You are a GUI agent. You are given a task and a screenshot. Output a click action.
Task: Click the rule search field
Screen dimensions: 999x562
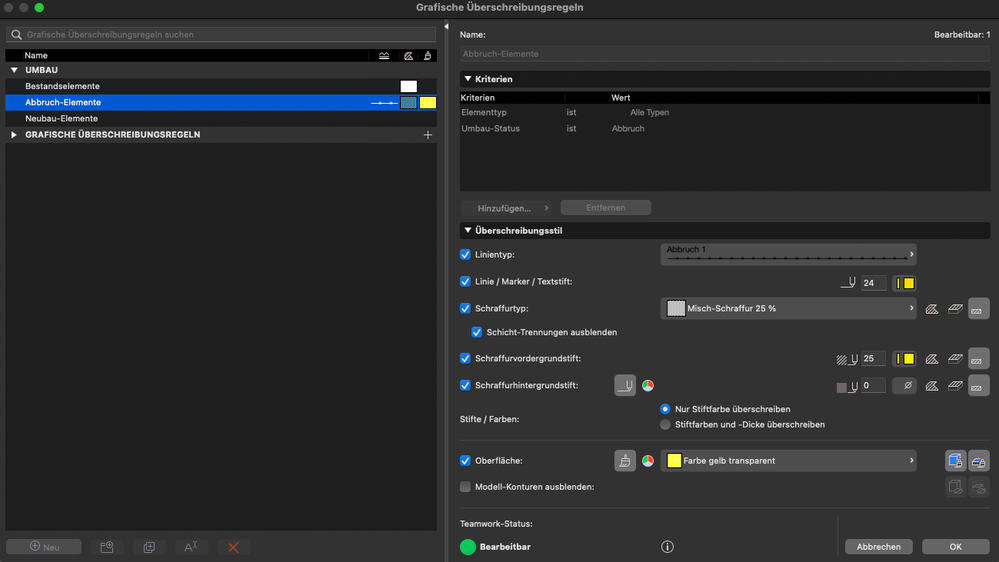[x=220, y=34]
